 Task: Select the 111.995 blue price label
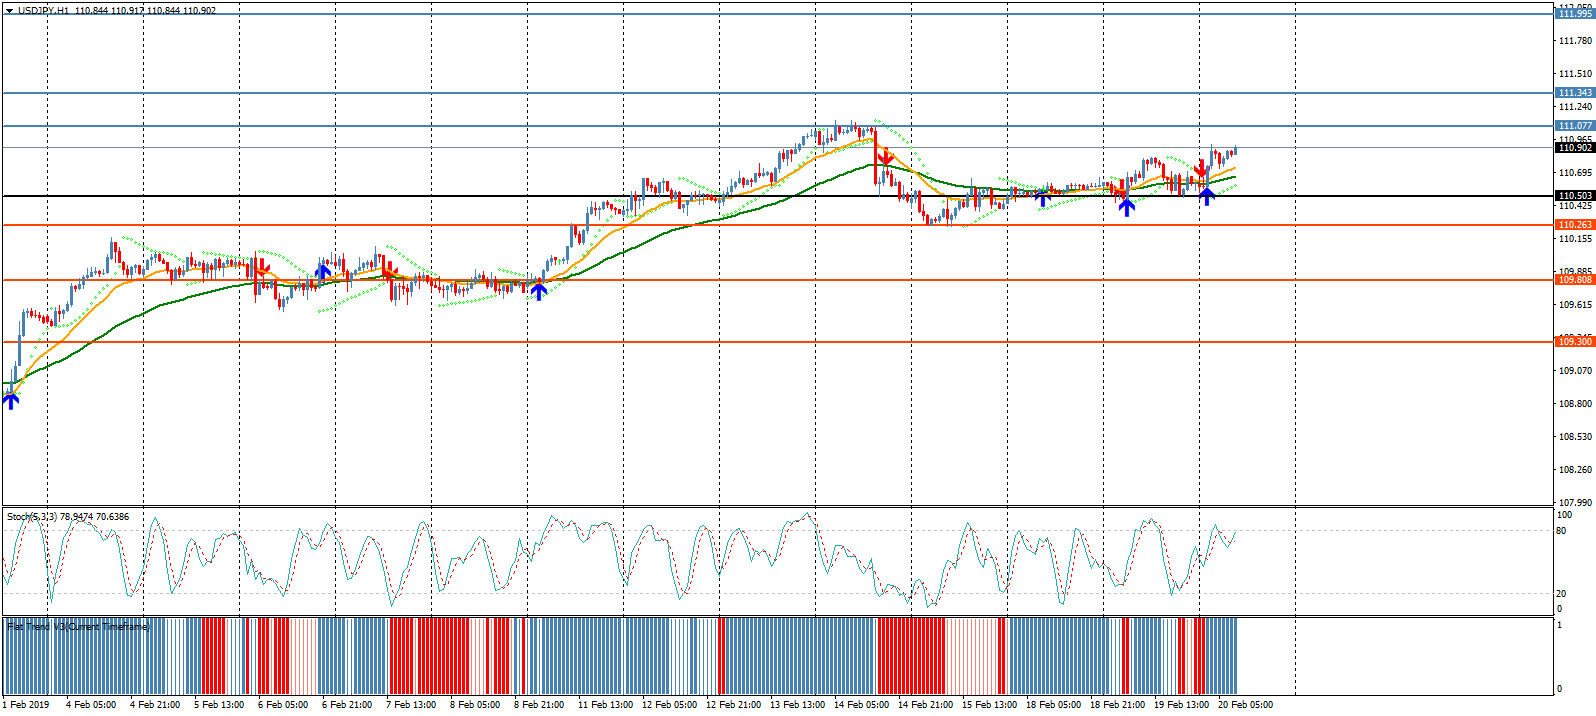pyautogui.click(x=1575, y=14)
